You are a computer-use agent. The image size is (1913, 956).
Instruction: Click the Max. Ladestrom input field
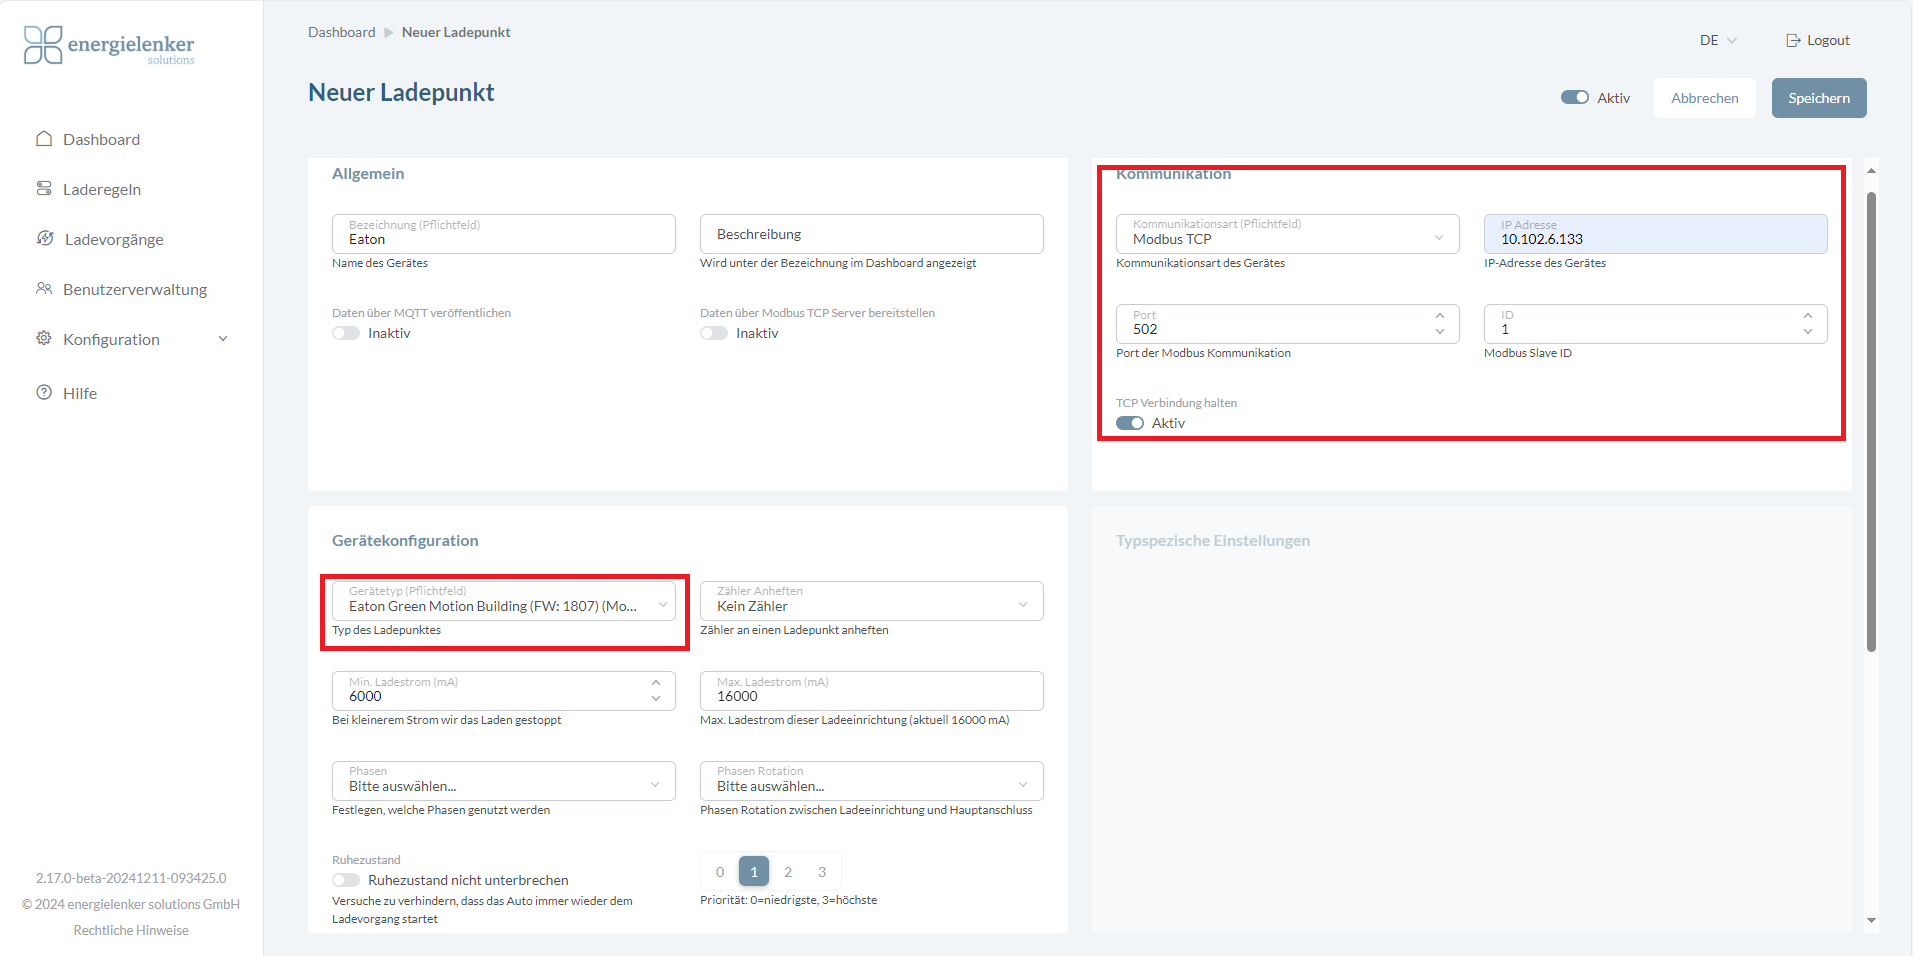click(872, 691)
